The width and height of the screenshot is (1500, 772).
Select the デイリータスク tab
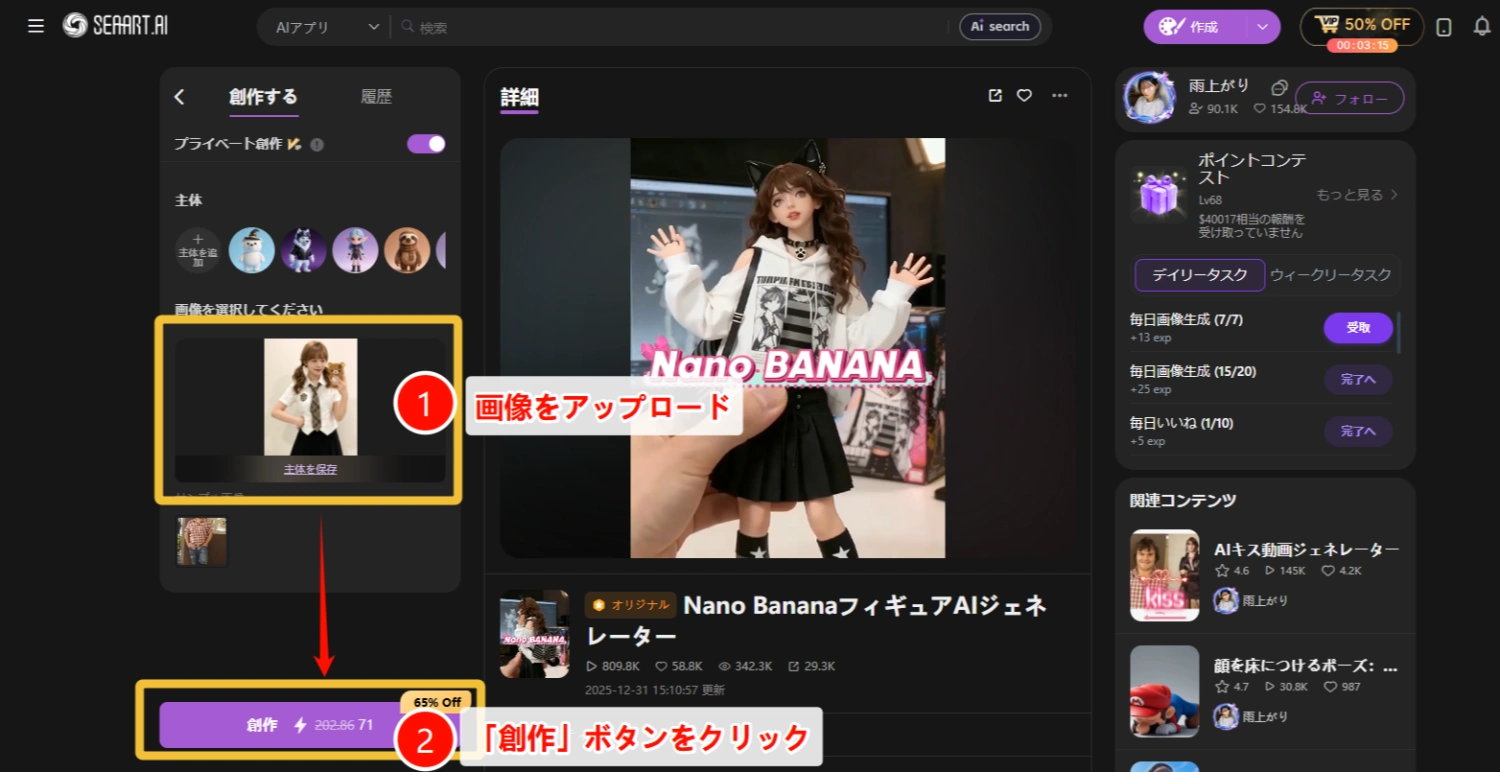(1200, 275)
